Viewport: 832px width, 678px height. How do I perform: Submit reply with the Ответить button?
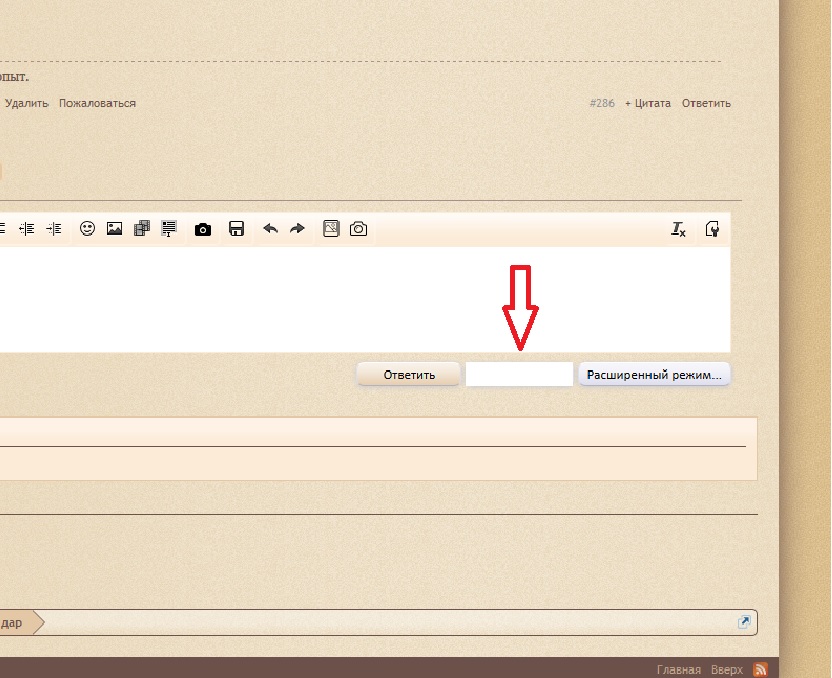click(x=409, y=375)
